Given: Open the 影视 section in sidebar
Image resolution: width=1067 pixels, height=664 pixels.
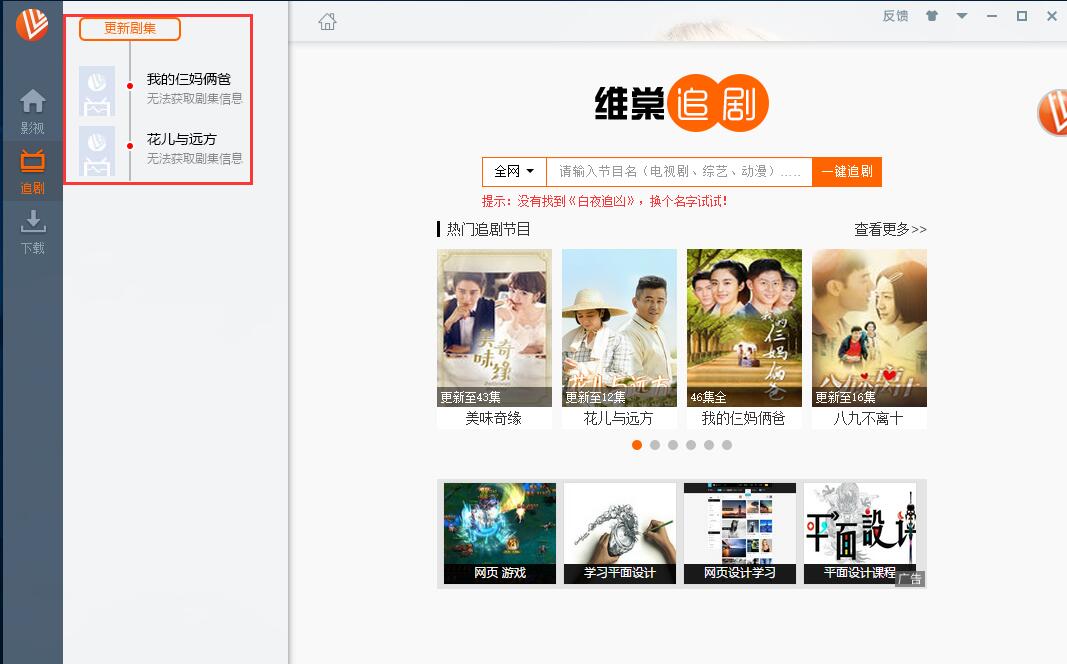Looking at the screenshot, I should (32, 111).
